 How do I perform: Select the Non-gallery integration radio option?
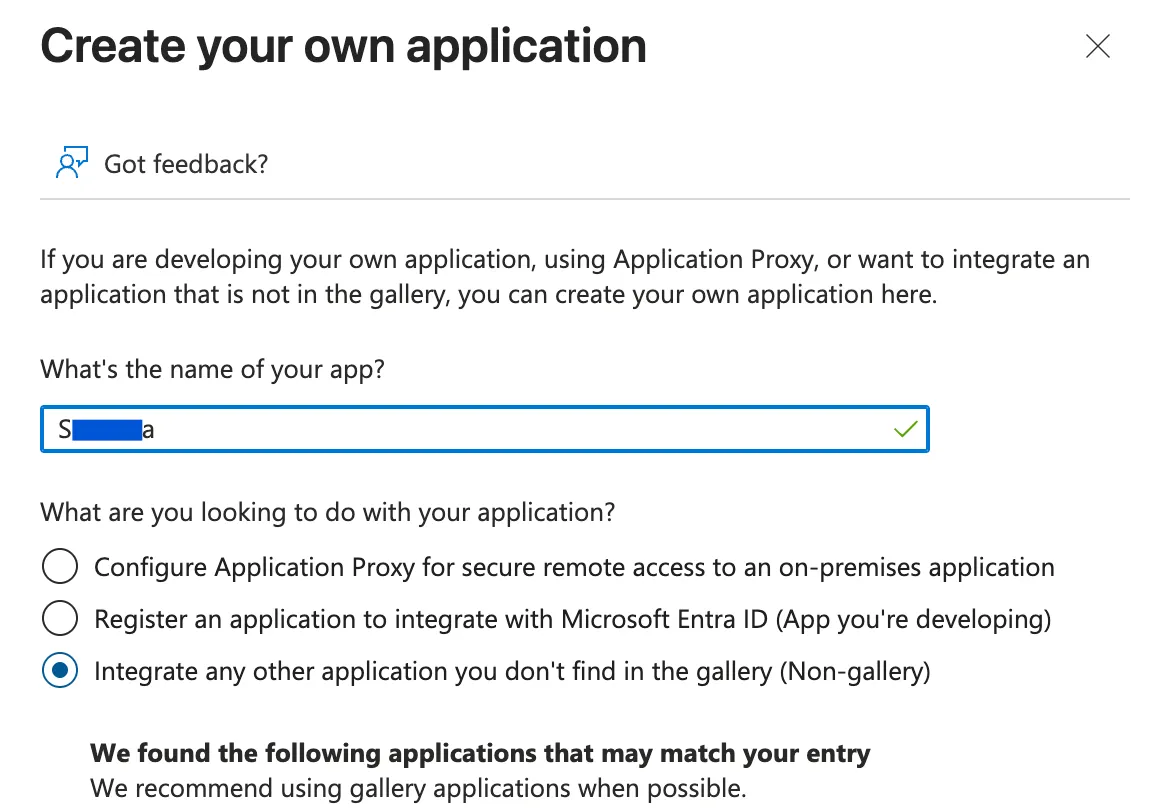[60, 670]
